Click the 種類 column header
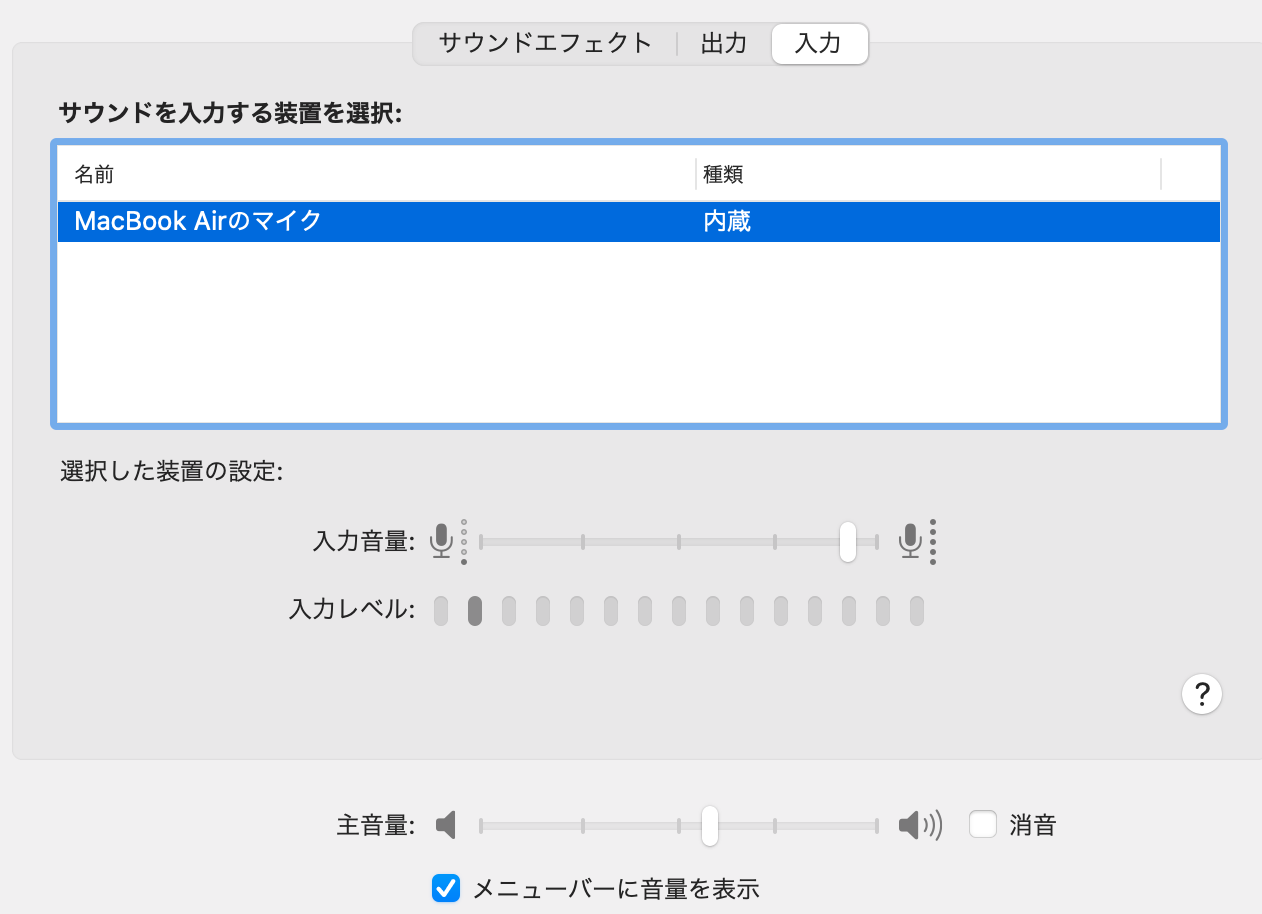This screenshot has width=1262, height=914. (929, 175)
